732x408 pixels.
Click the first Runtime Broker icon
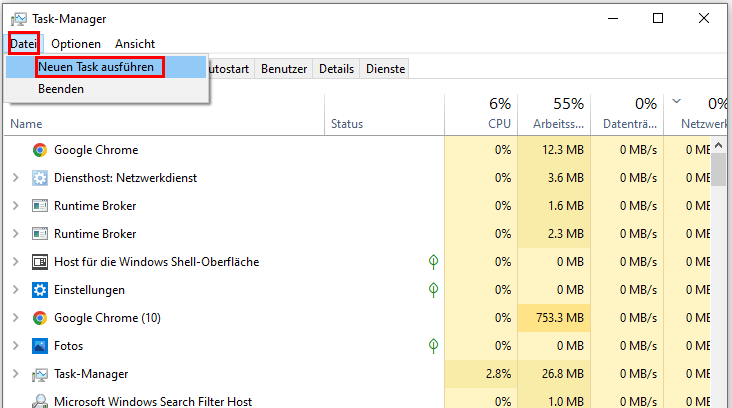point(40,206)
